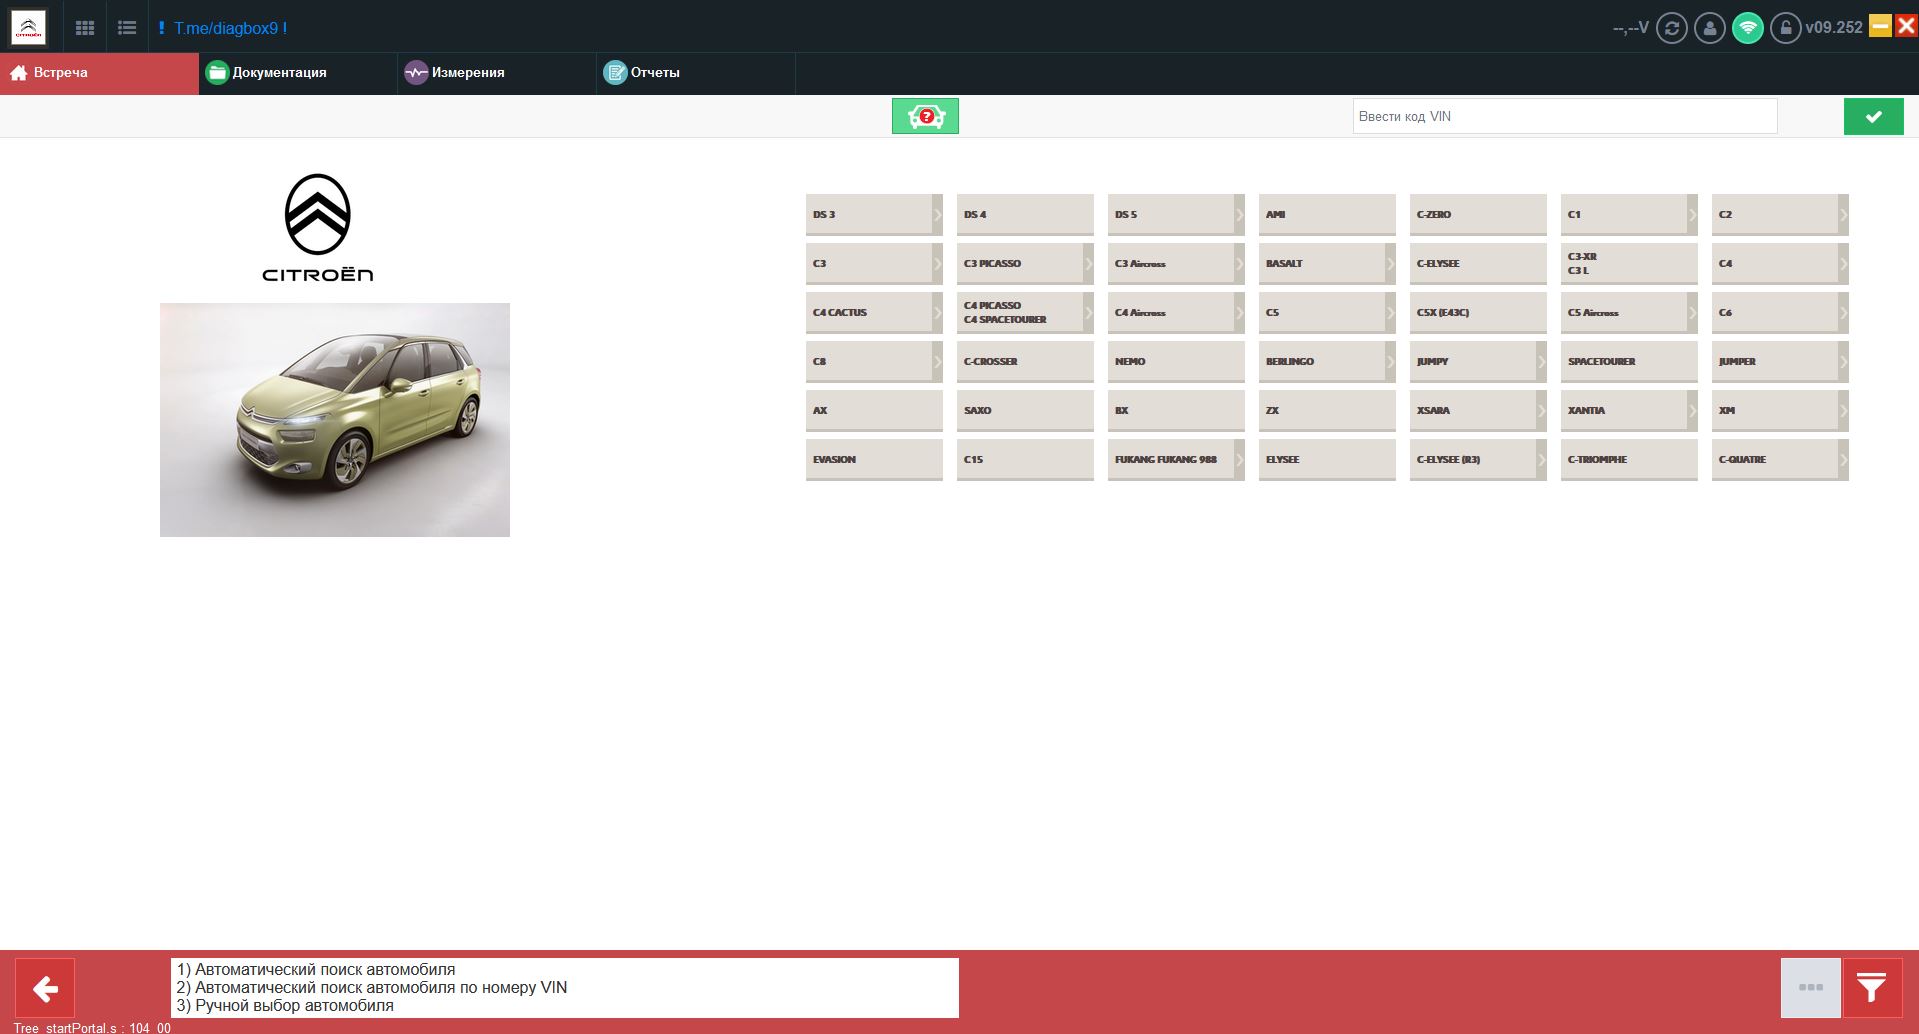1919x1034 pixels.
Task: Open the filter funnel button
Action: 1872,988
